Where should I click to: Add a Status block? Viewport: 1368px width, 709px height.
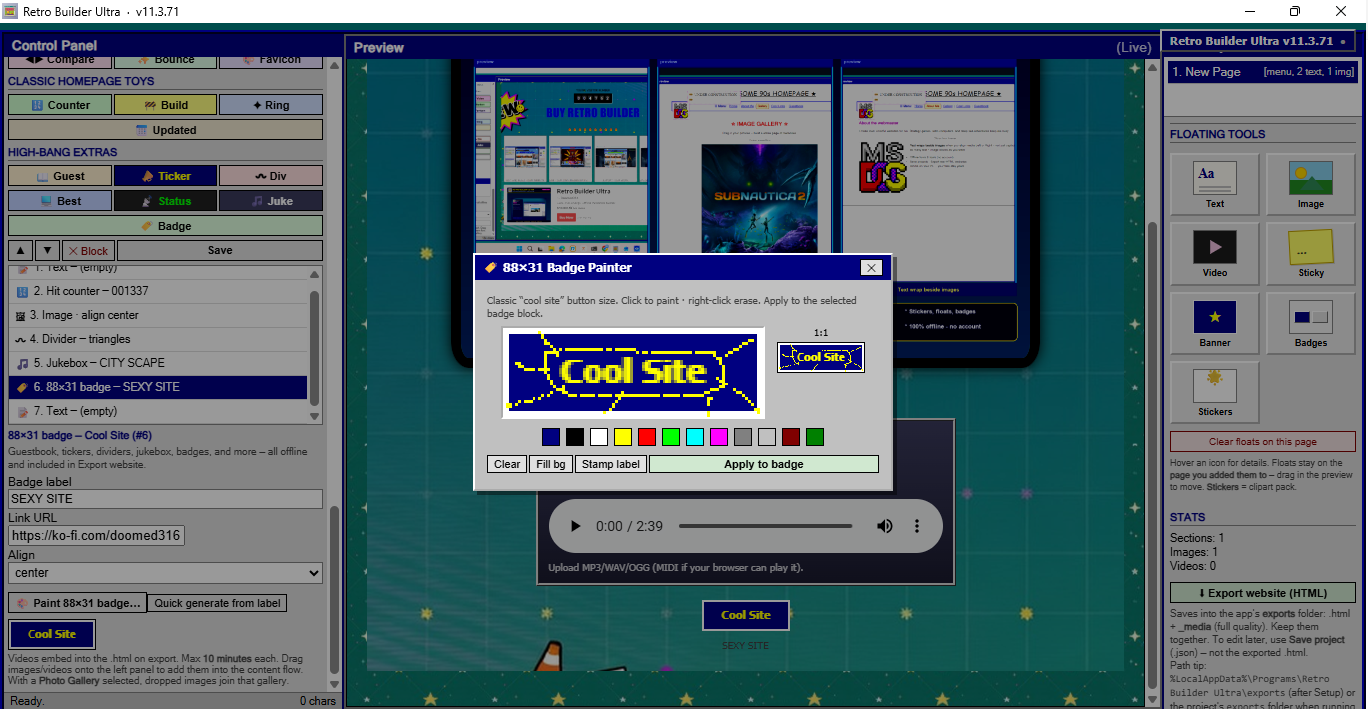tap(165, 201)
